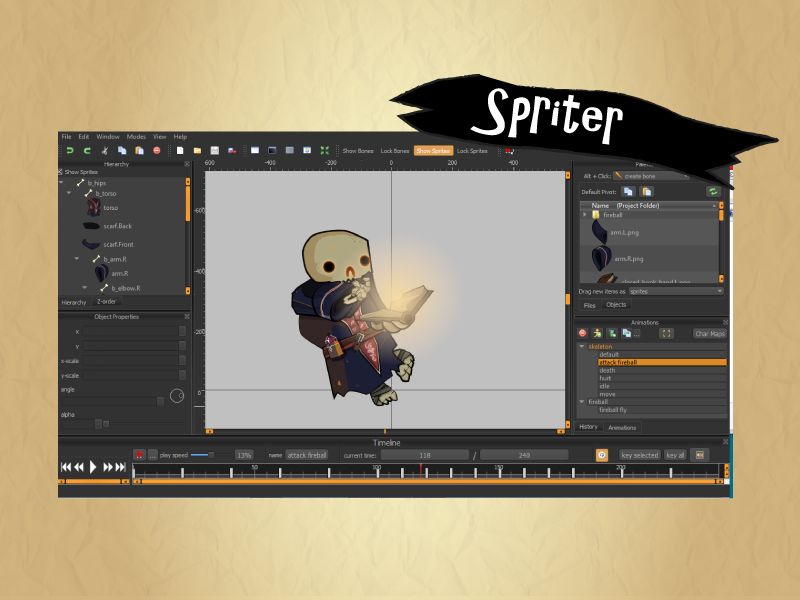The image size is (800, 600).
Task: Click the green Undo arrow icon
Action: [70, 151]
